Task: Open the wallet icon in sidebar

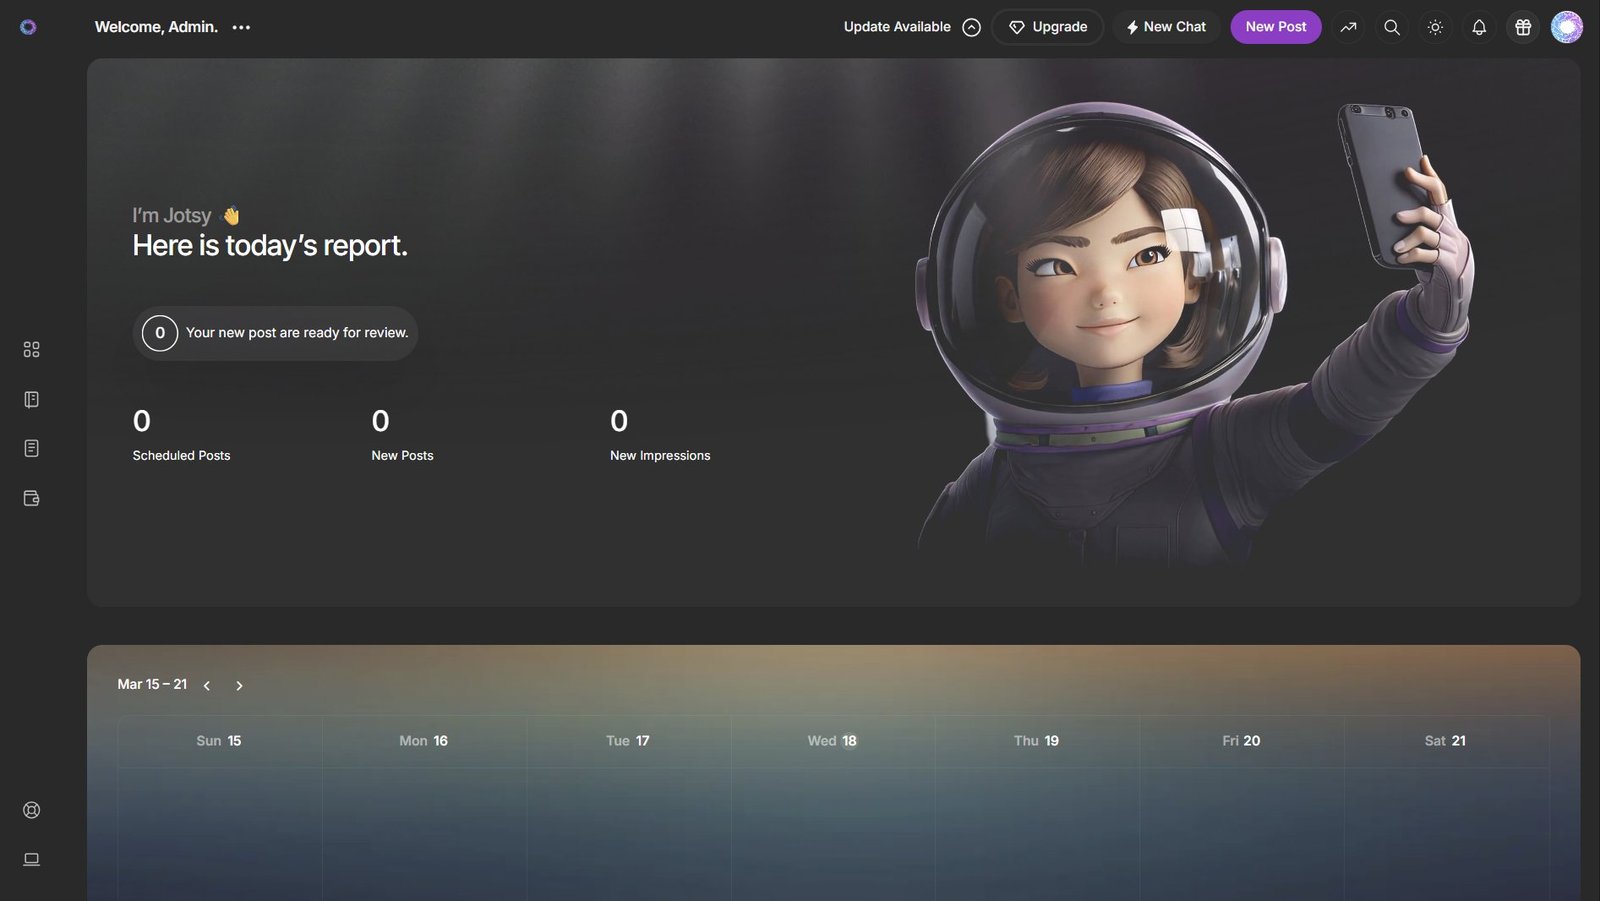Action: pyautogui.click(x=31, y=498)
